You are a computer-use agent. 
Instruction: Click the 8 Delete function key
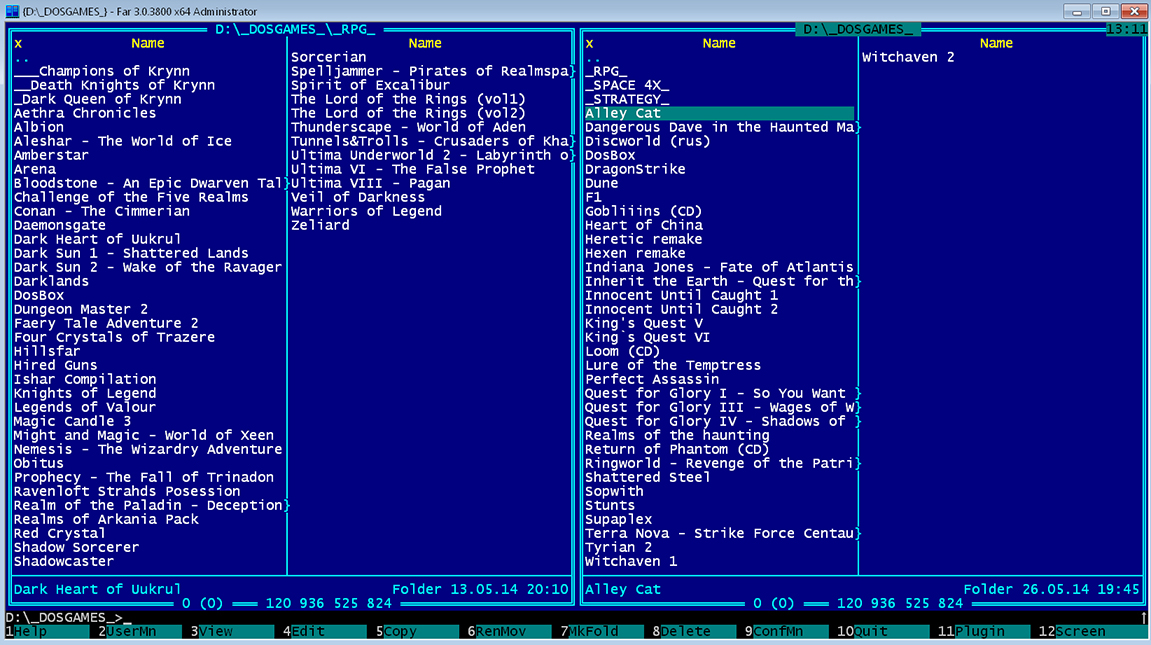(695, 631)
